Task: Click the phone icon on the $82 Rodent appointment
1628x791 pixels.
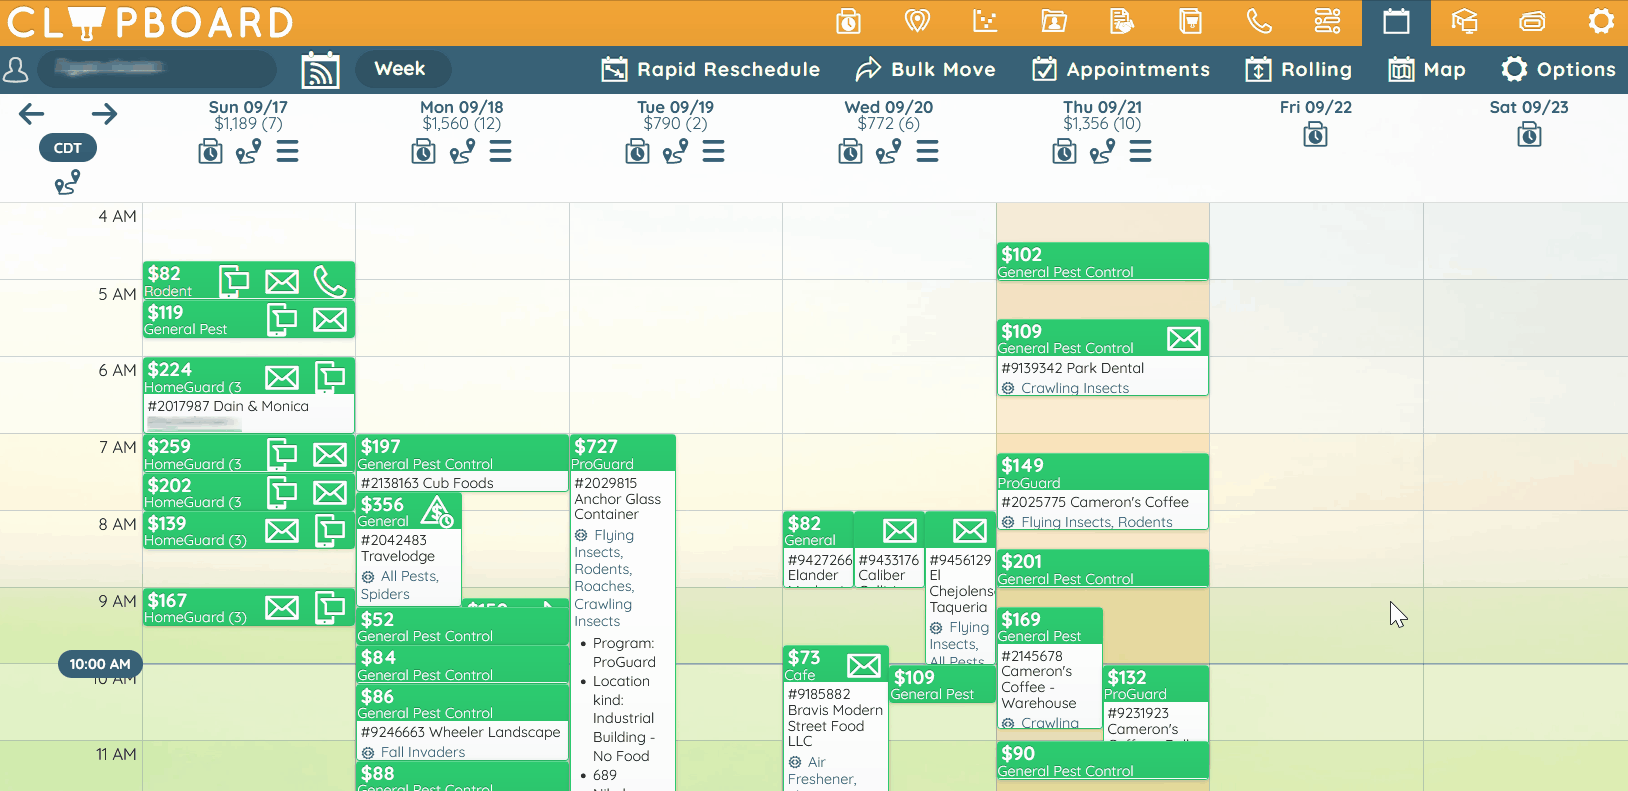Action: pyautogui.click(x=330, y=282)
